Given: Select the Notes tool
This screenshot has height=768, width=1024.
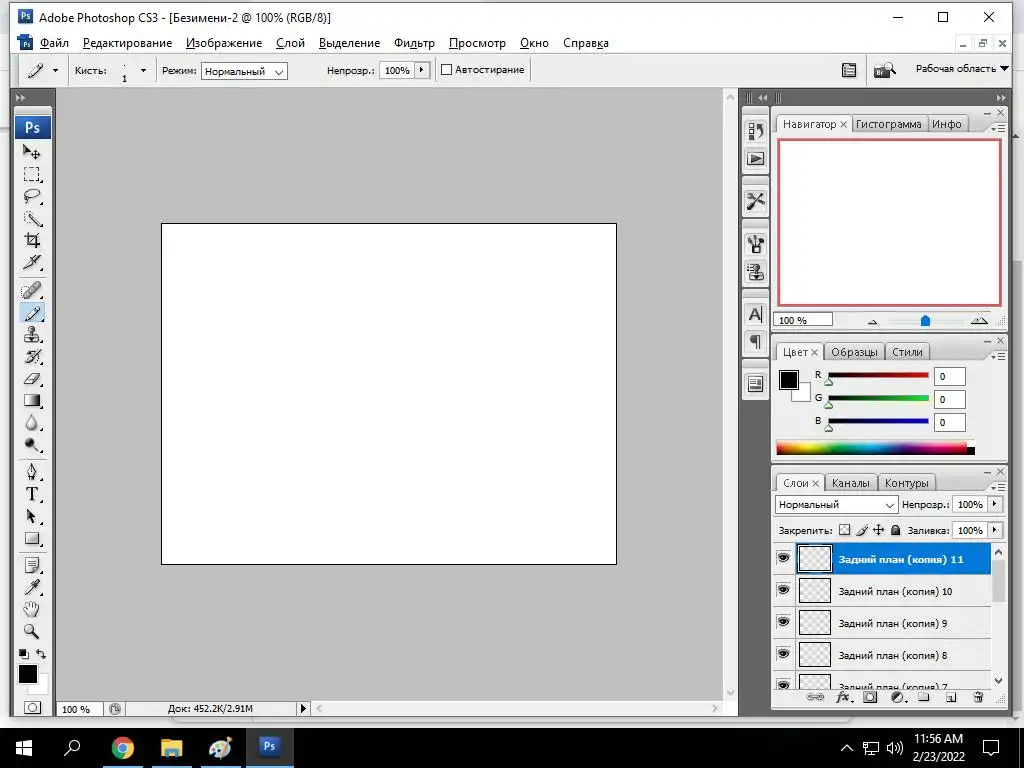Looking at the screenshot, I should (32, 565).
